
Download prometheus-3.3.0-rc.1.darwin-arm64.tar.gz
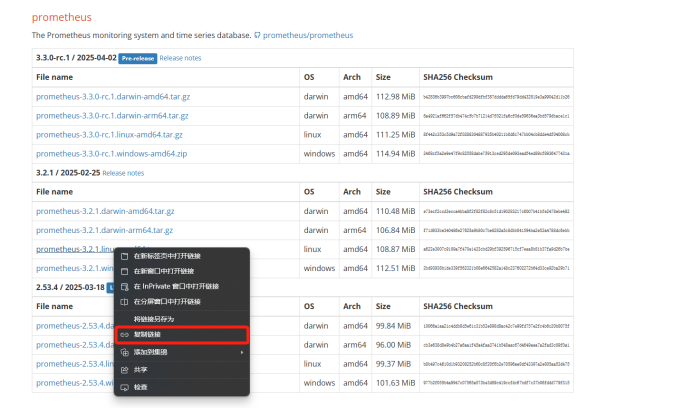112,116
